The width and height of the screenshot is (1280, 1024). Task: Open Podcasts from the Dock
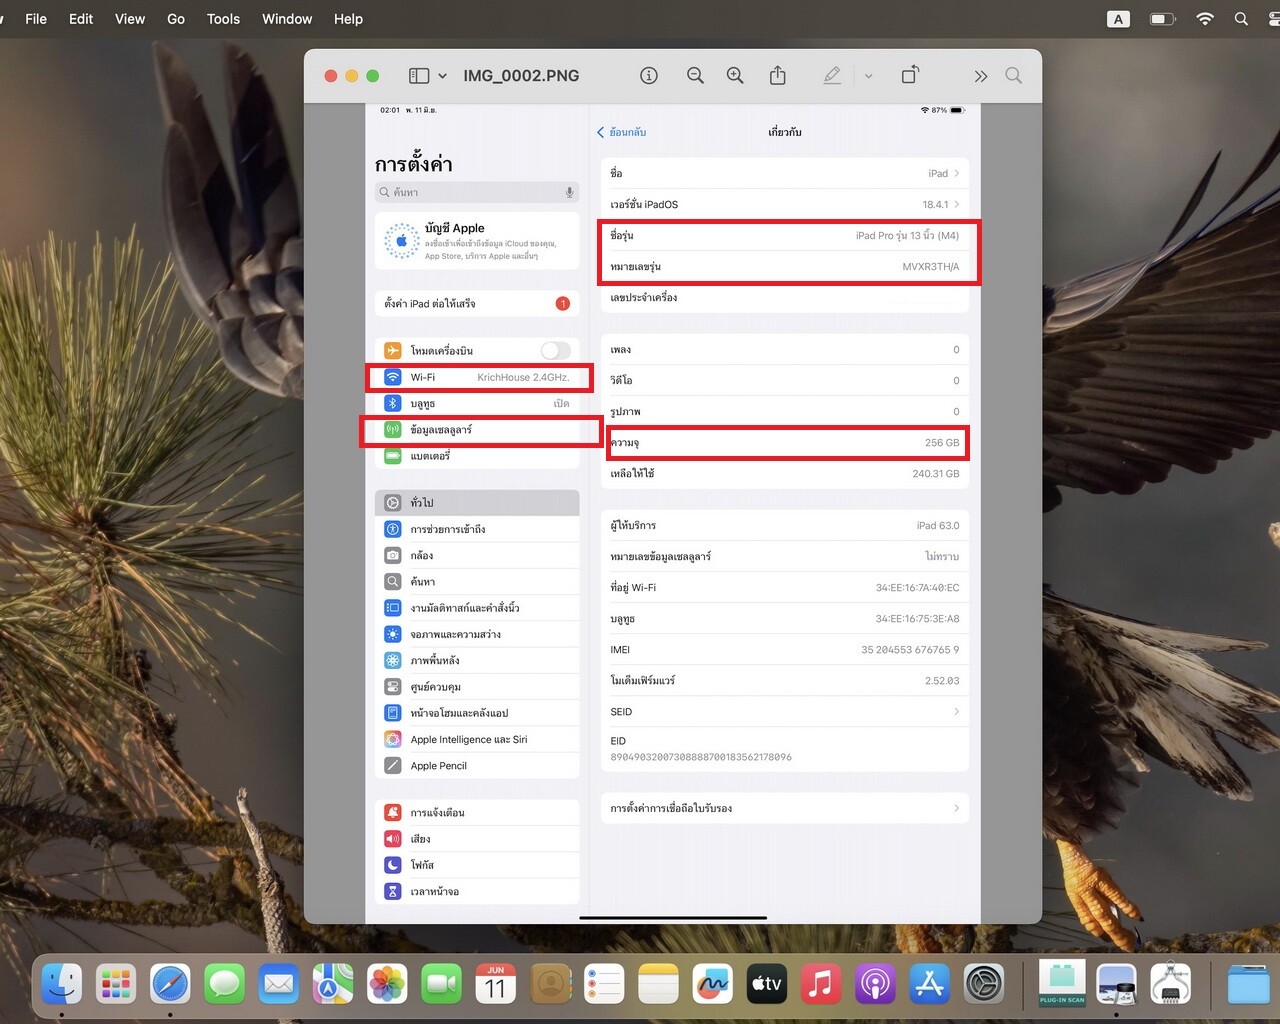875,984
